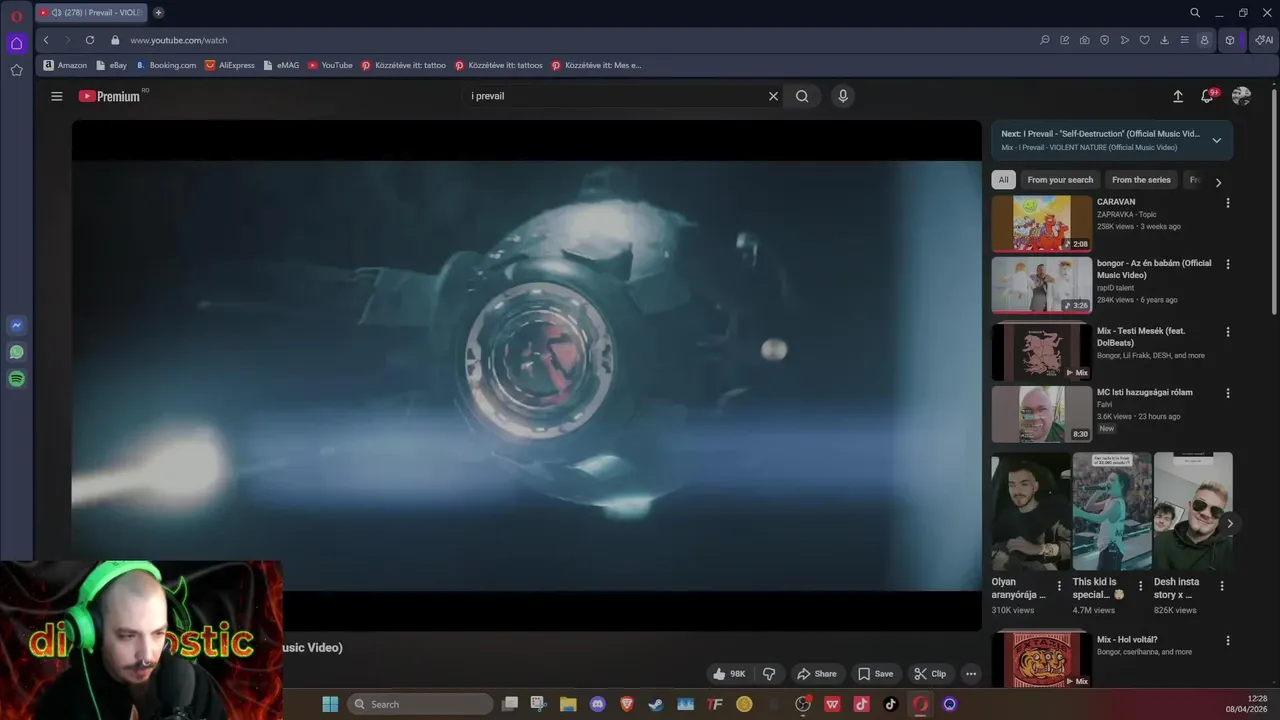The width and height of the screenshot is (1280, 720).
Task: Open the This kid is special short
Action: tap(1112, 511)
